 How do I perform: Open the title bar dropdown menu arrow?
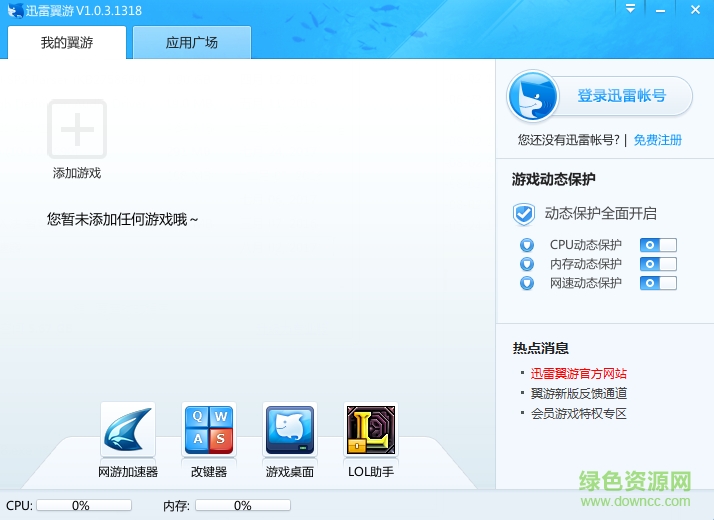[x=630, y=9]
